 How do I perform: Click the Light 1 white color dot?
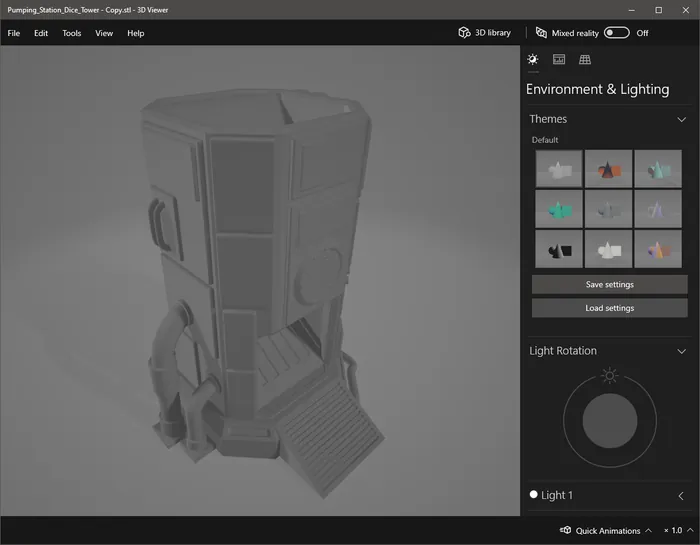pyautogui.click(x=534, y=495)
